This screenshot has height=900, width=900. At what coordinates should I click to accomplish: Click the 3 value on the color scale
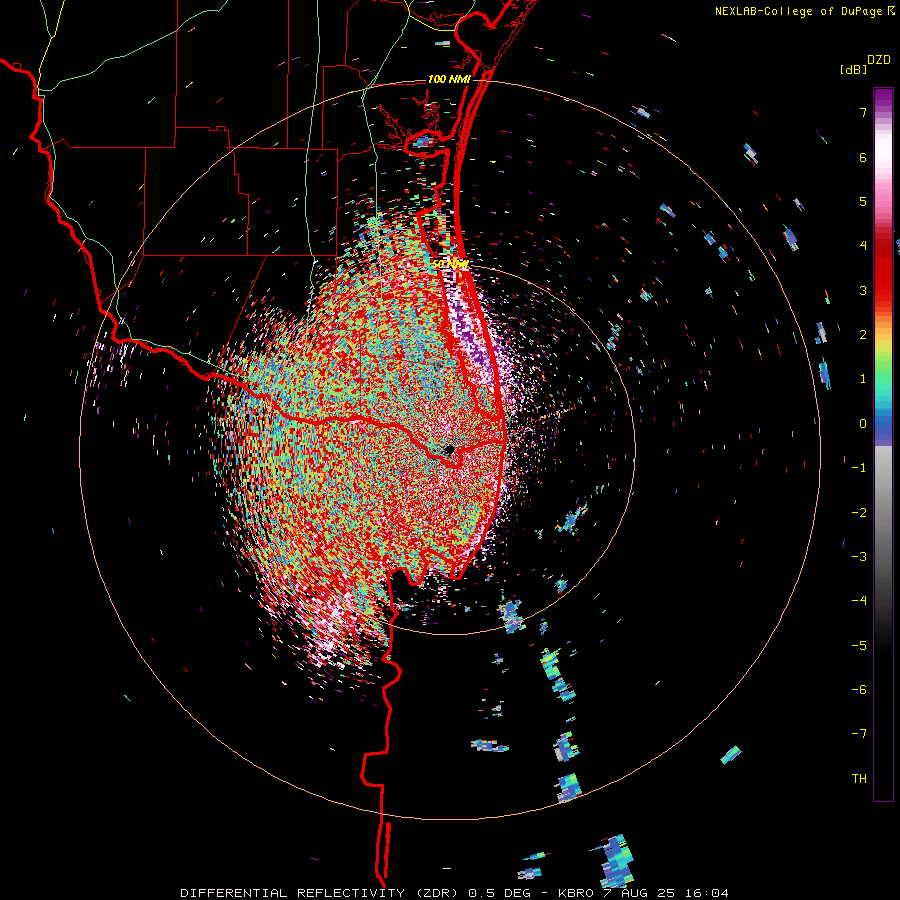coord(863,290)
